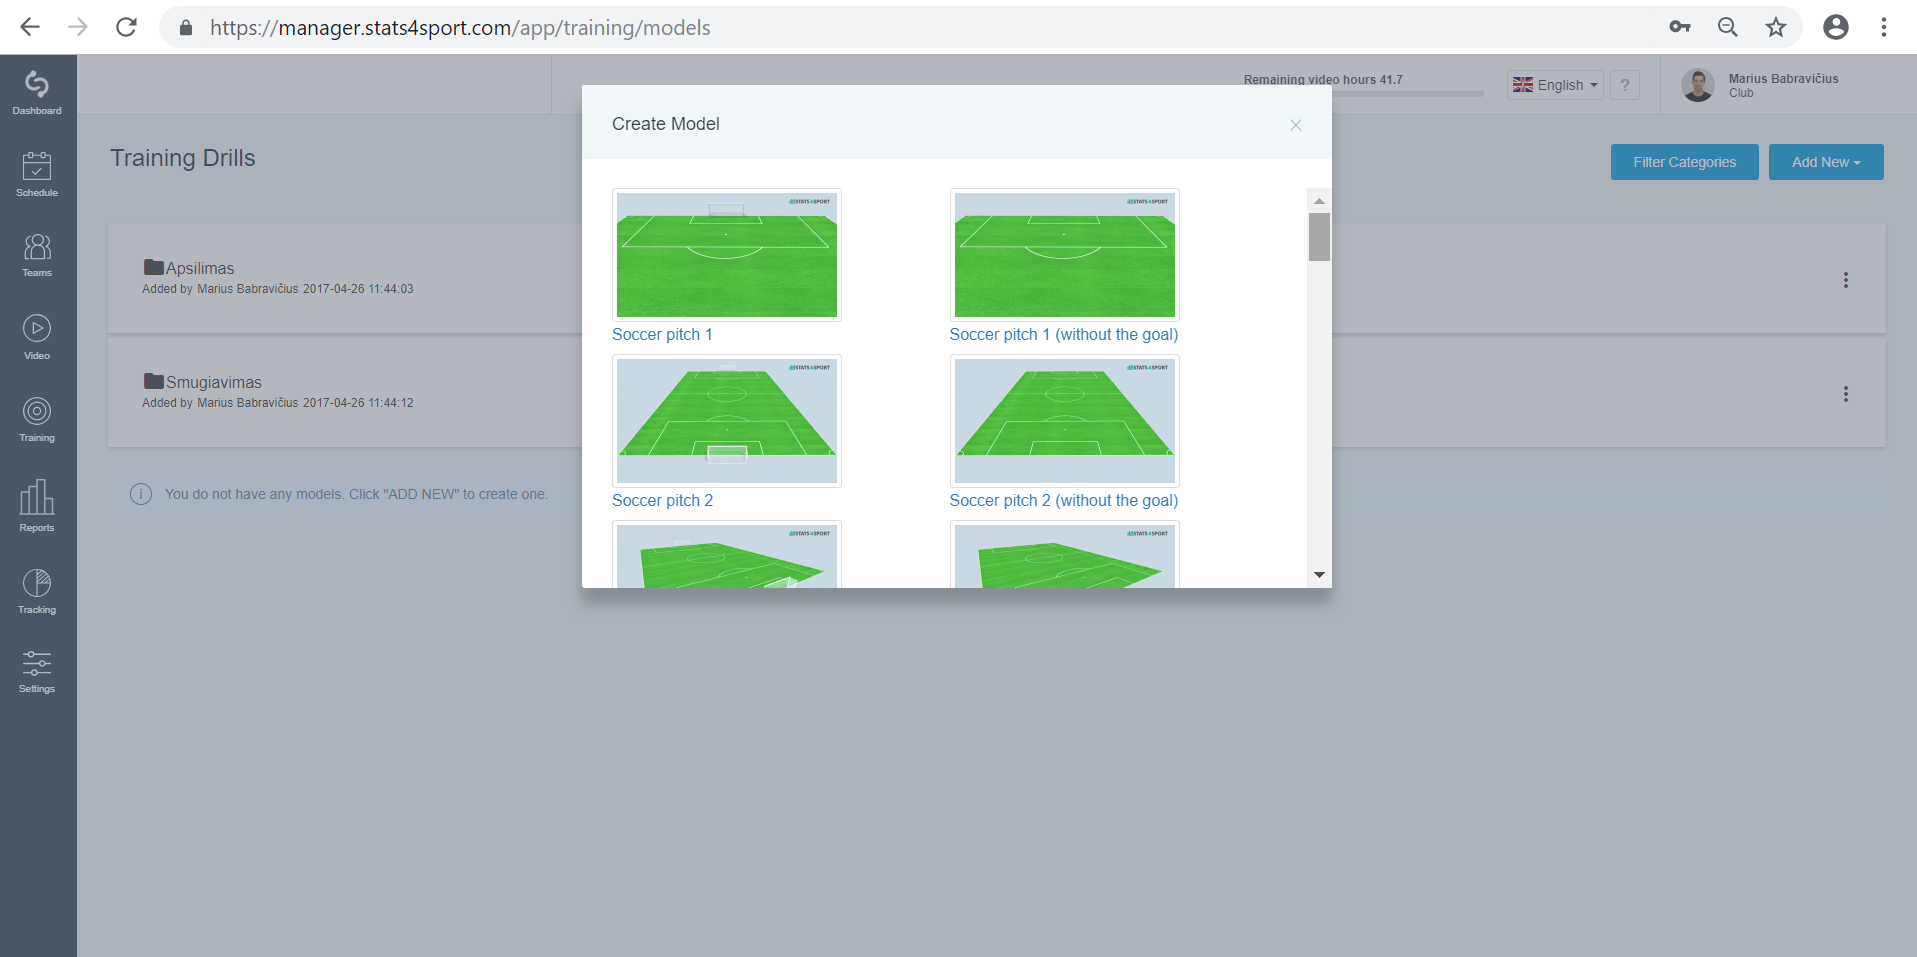Open options menu for Smugiavimas folder
Viewport: 1917px width, 957px height.
[1846, 394]
